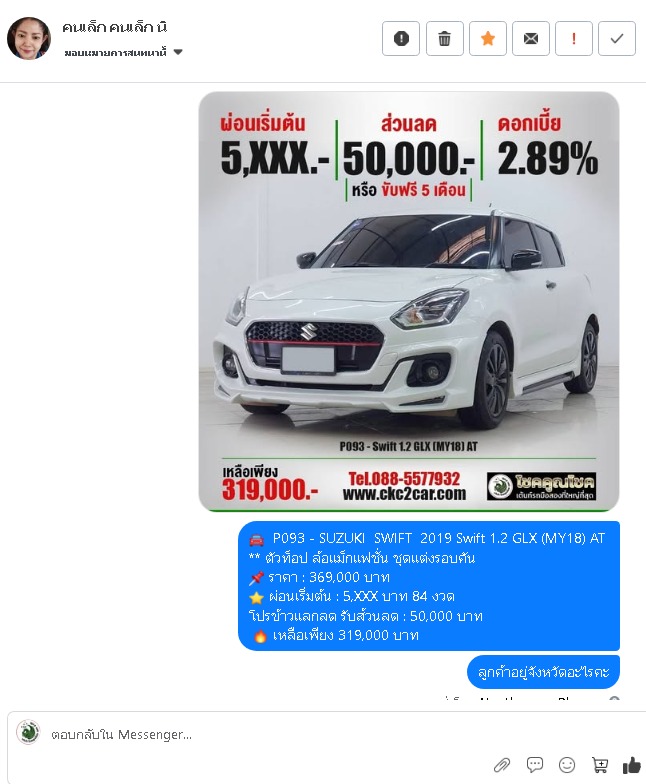The height and width of the screenshot is (784, 646).
Task: Attach a file using paperclip icon
Action: coord(502,764)
